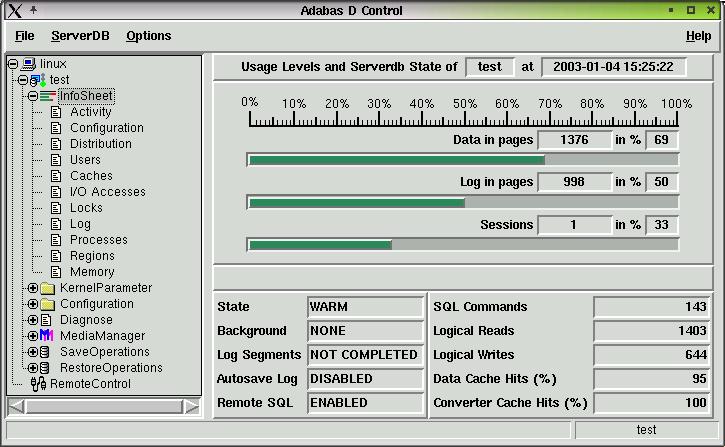The height and width of the screenshot is (447, 725).
Task: Click the SaveOperations database icon
Action: pos(45,352)
